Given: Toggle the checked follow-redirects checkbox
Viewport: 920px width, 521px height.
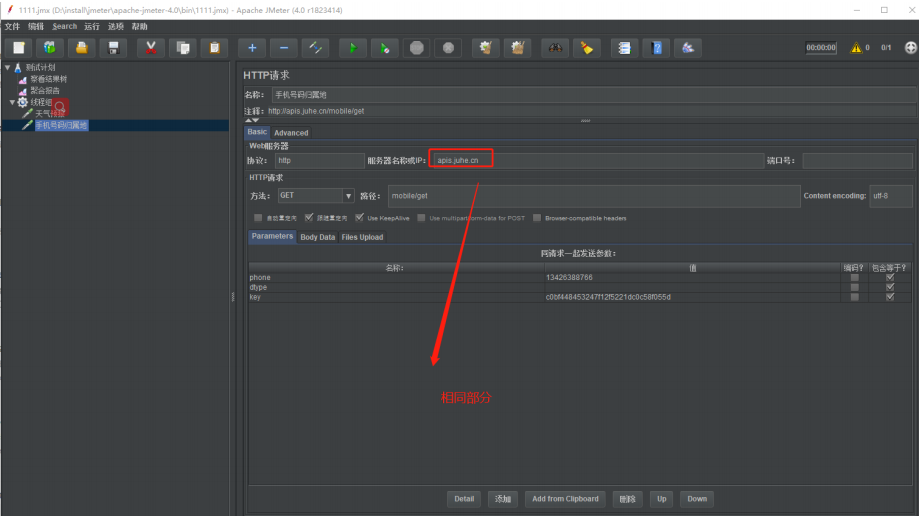Looking at the screenshot, I should (309, 218).
